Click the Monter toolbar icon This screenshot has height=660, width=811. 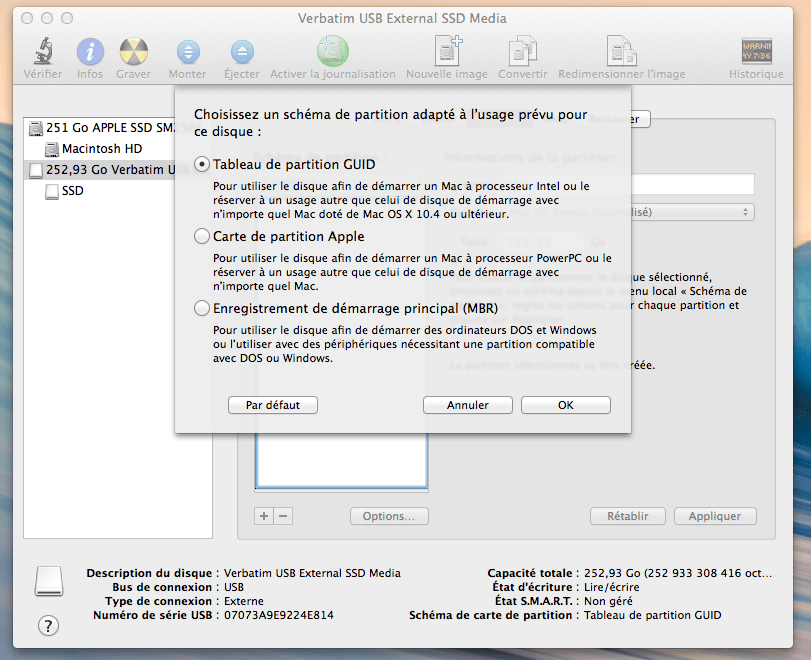pos(188,52)
